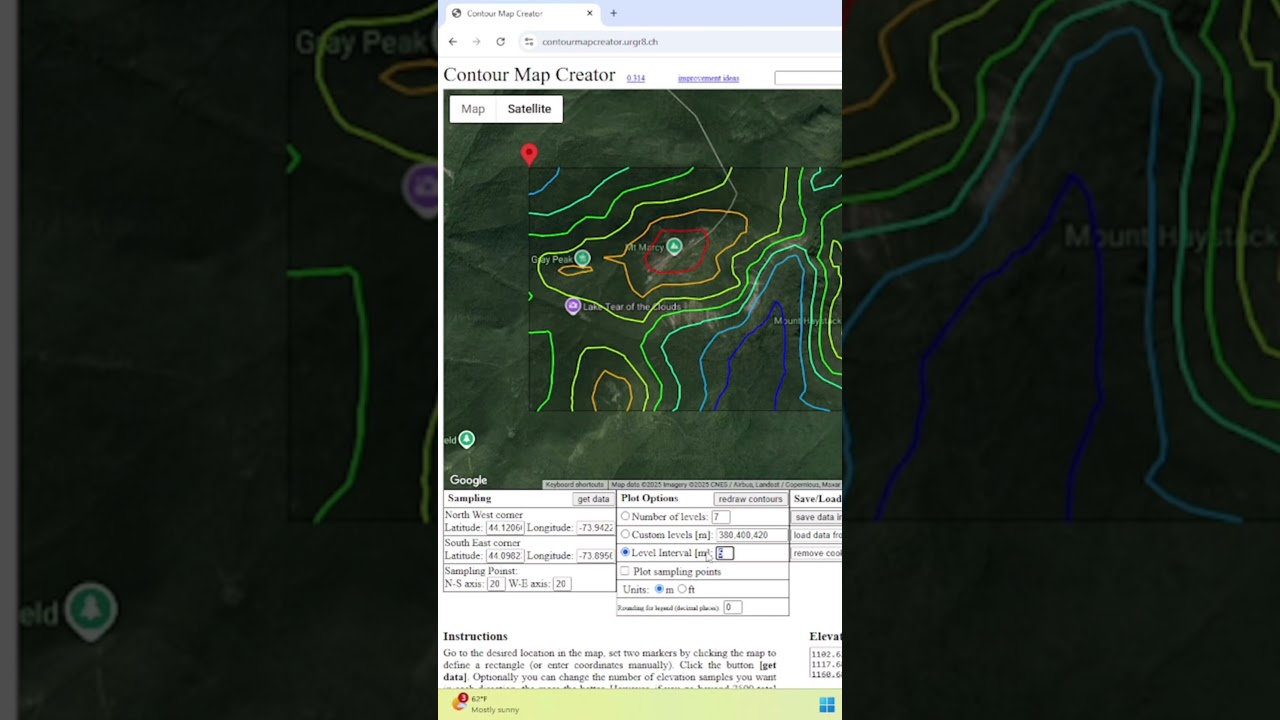Click the browser forward arrow
Viewport: 1280px width, 720px height.
coord(476,42)
